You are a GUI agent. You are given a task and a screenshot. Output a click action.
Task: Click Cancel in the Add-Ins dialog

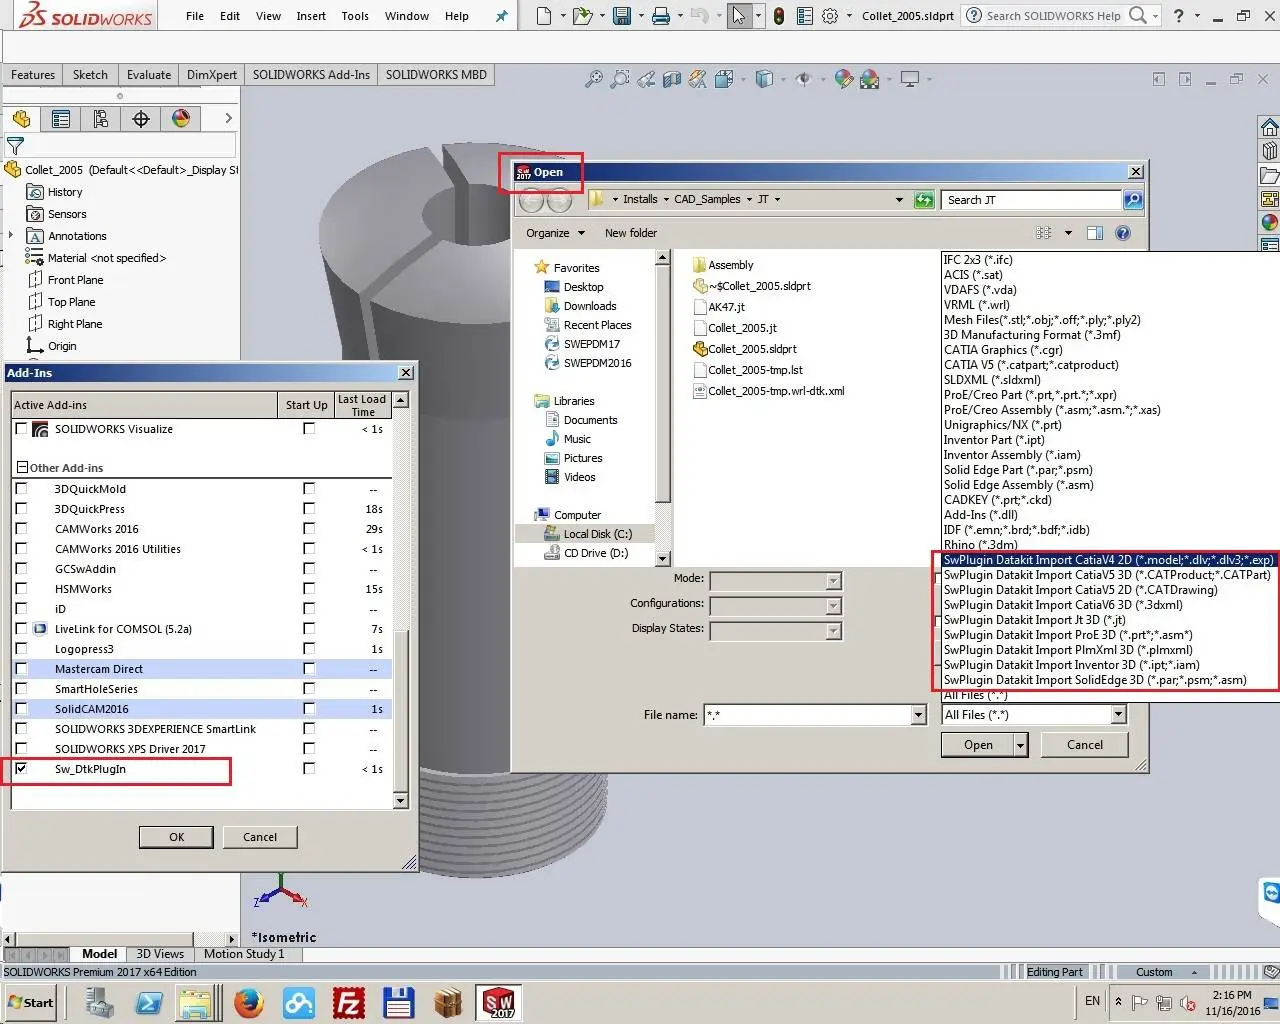click(260, 837)
